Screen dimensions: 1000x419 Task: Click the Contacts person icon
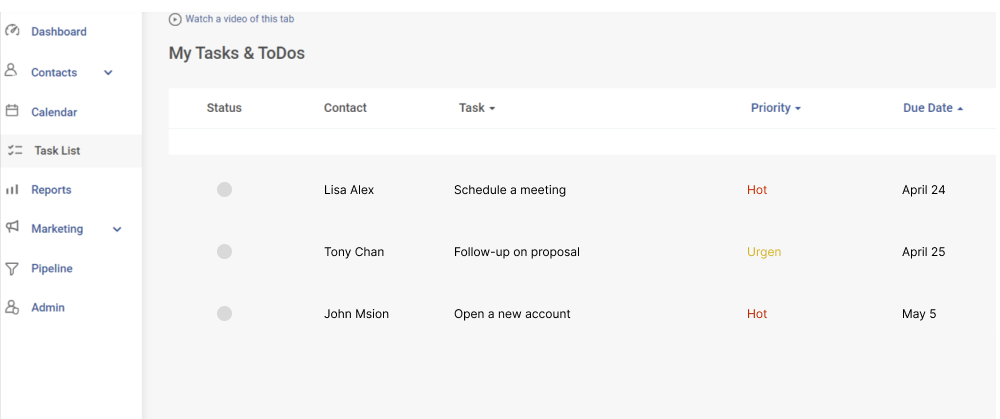[11, 70]
